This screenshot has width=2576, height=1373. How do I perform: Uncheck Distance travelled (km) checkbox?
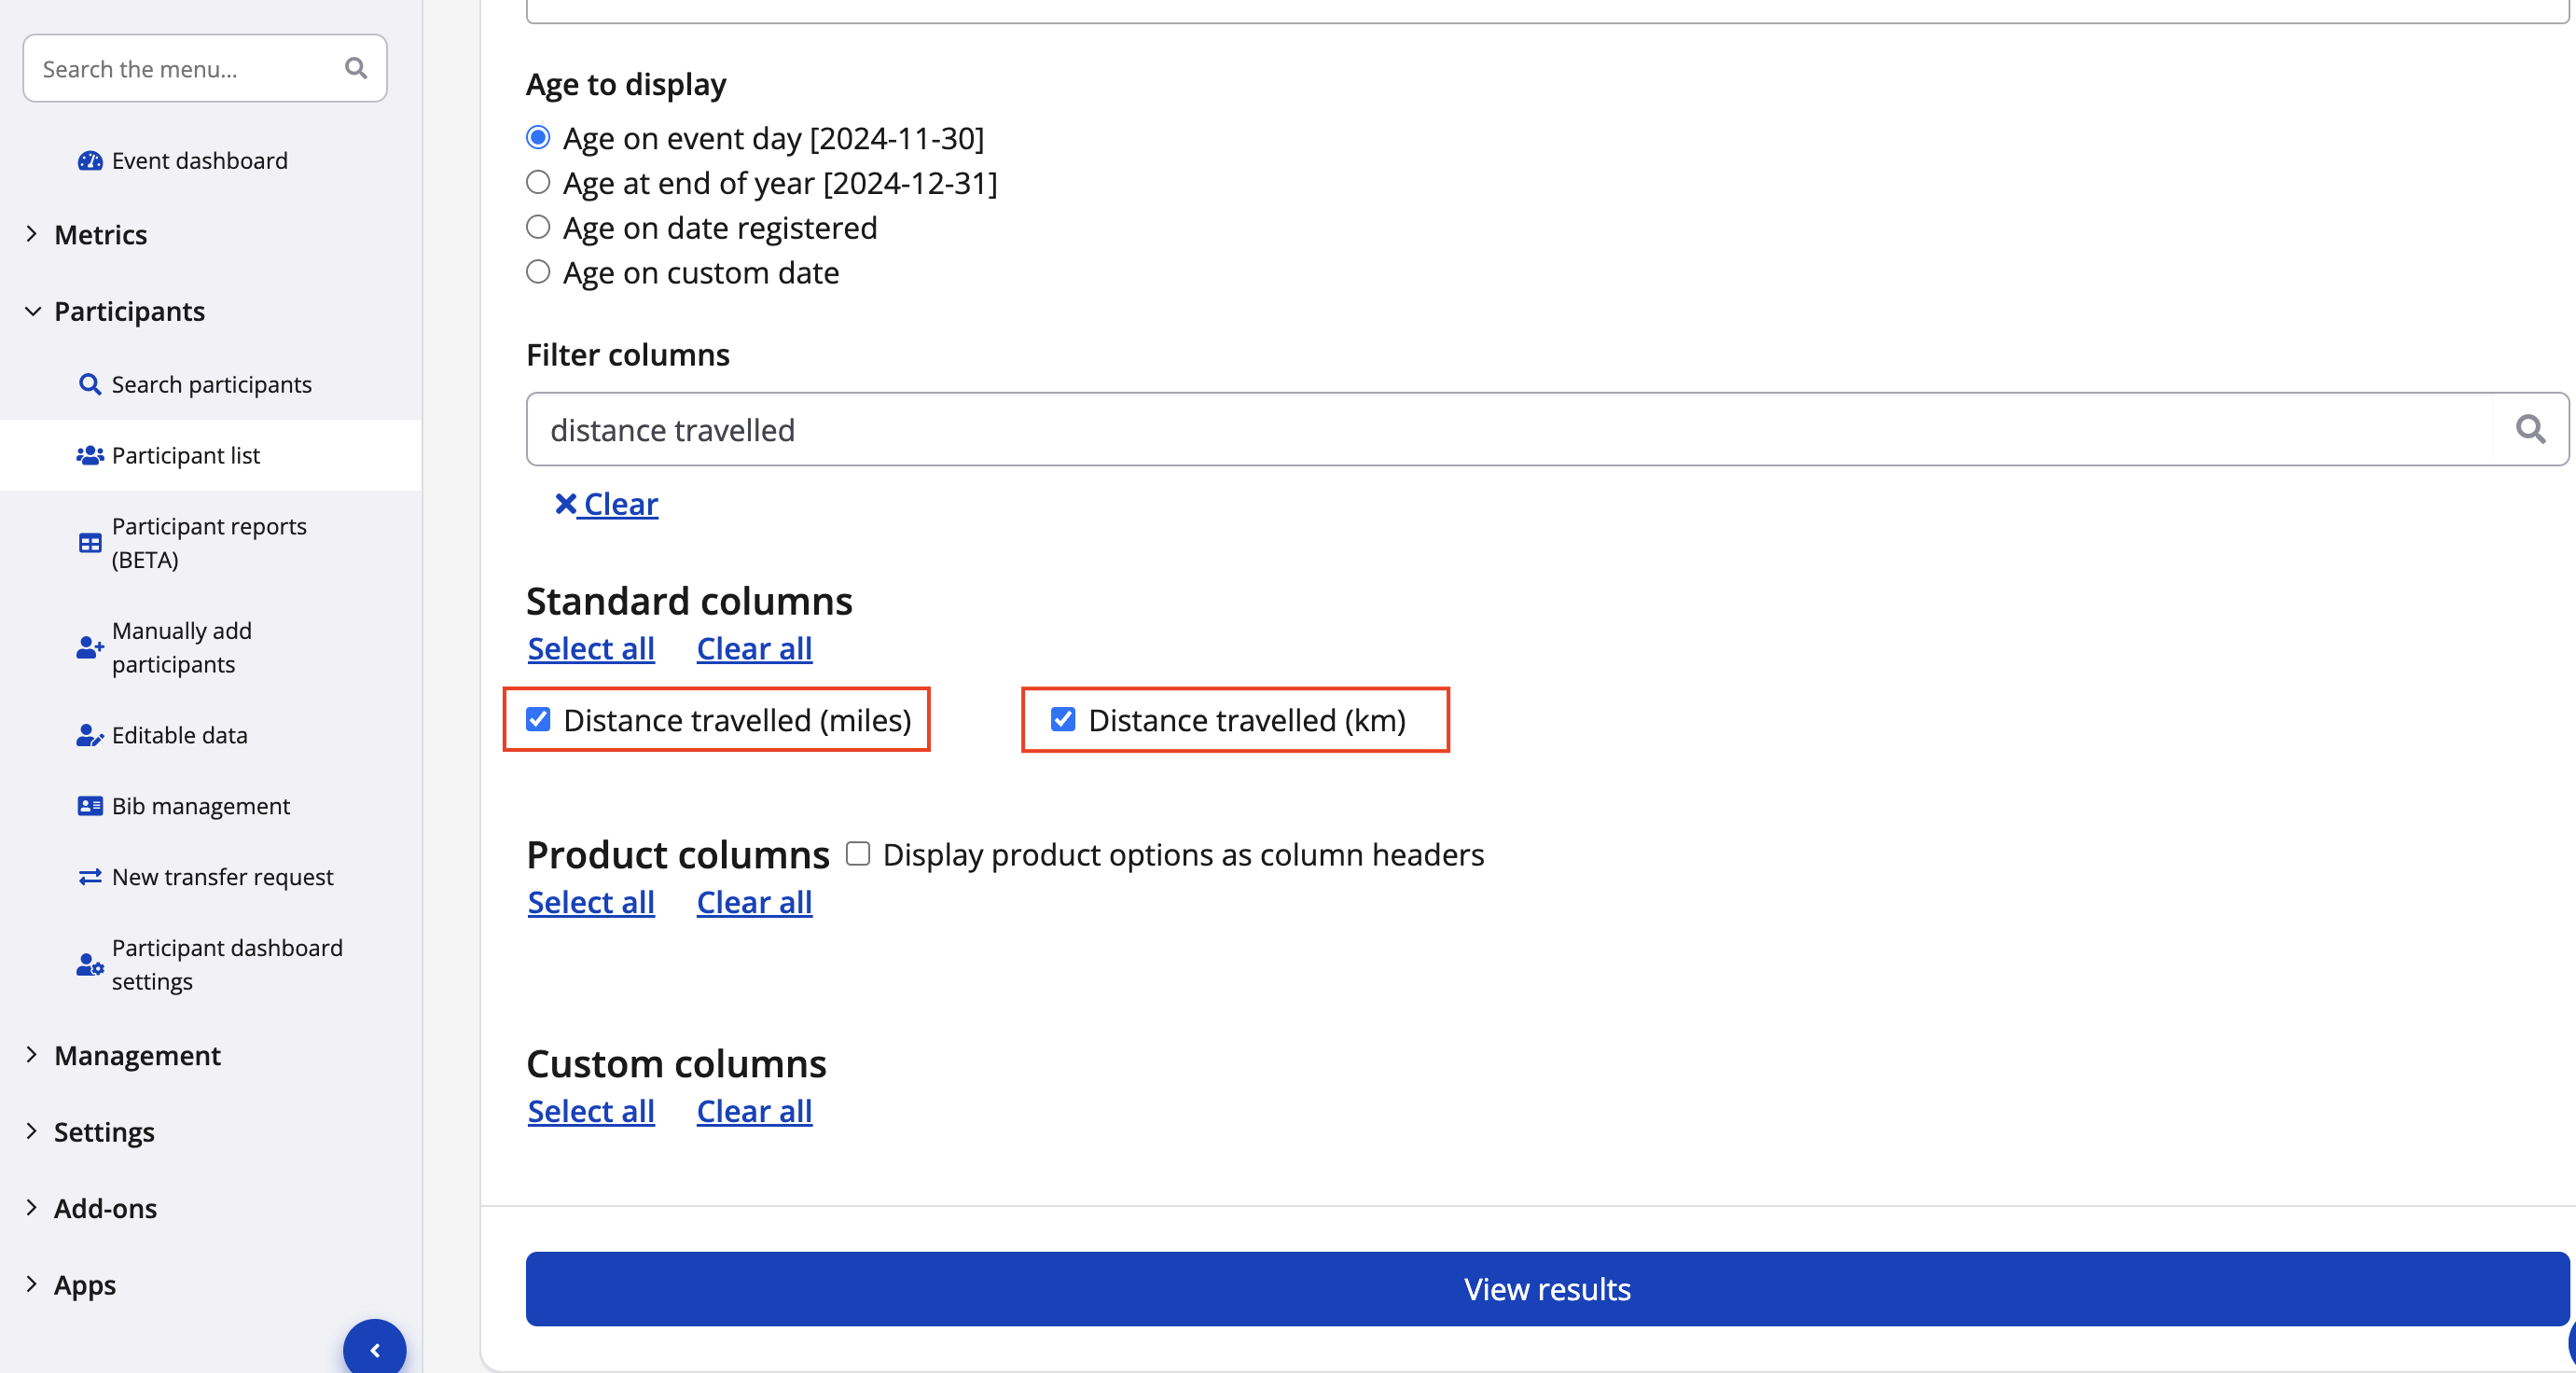pyautogui.click(x=1063, y=720)
